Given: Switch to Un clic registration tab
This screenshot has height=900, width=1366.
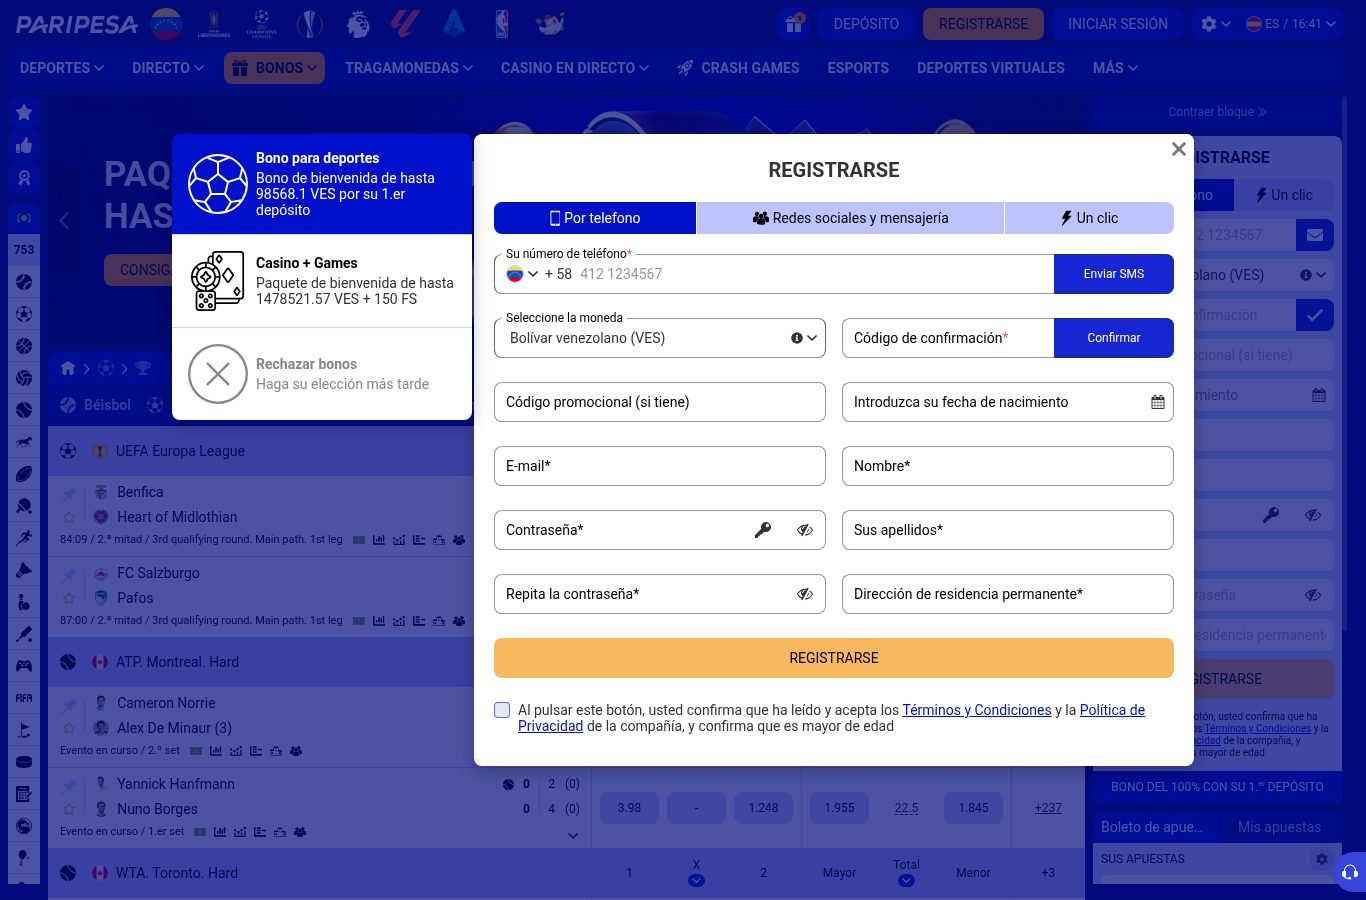Looking at the screenshot, I should 1089,218.
